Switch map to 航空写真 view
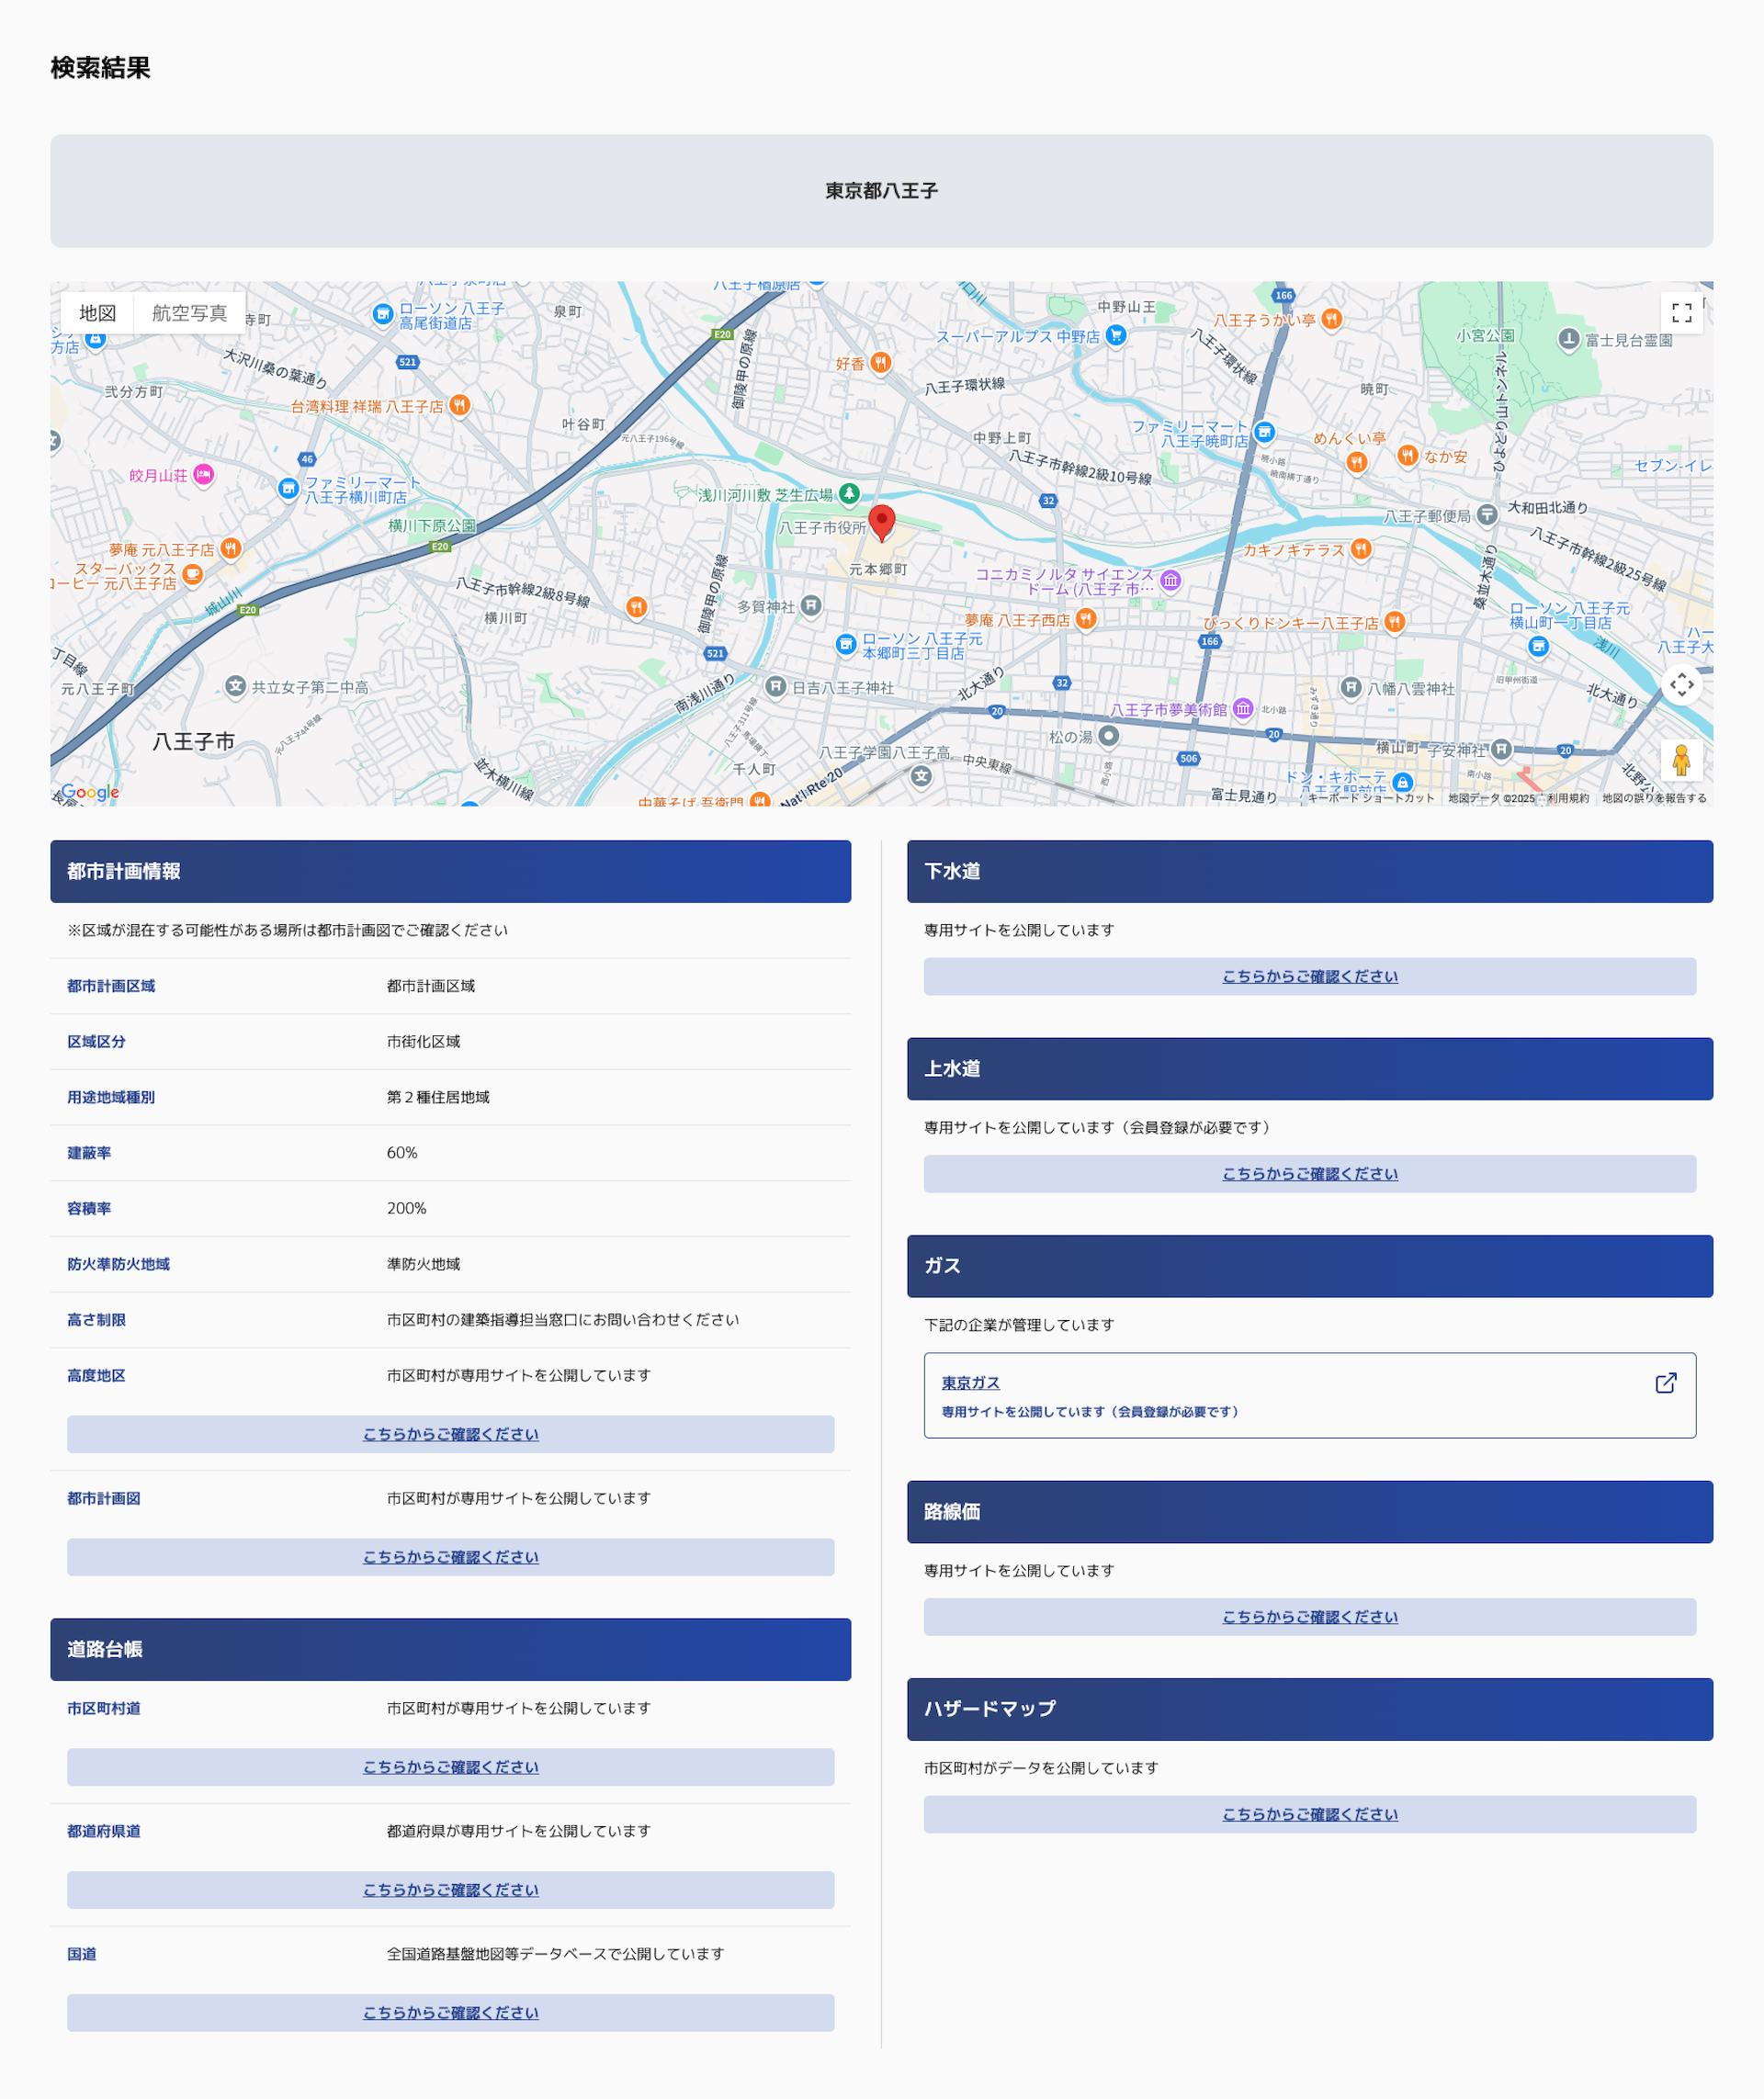Viewport: 1764px width, 2099px height. [189, 313]
